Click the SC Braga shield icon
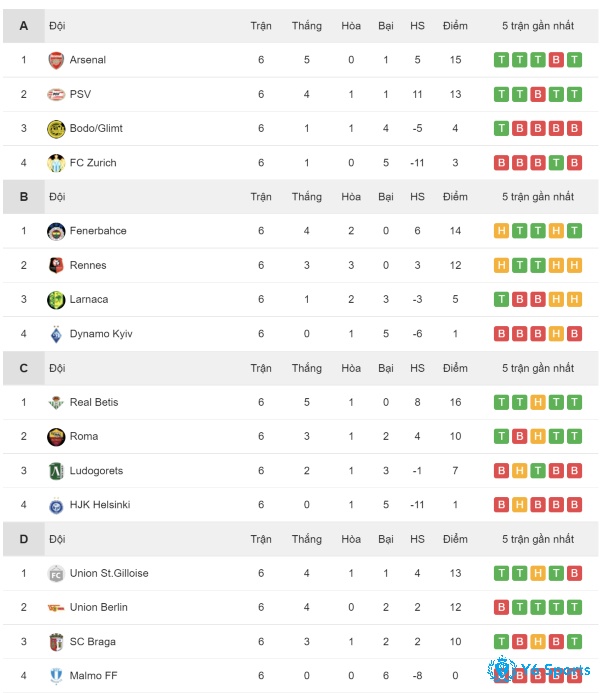This screenshot has width=600, height=693. click(56, 642)
